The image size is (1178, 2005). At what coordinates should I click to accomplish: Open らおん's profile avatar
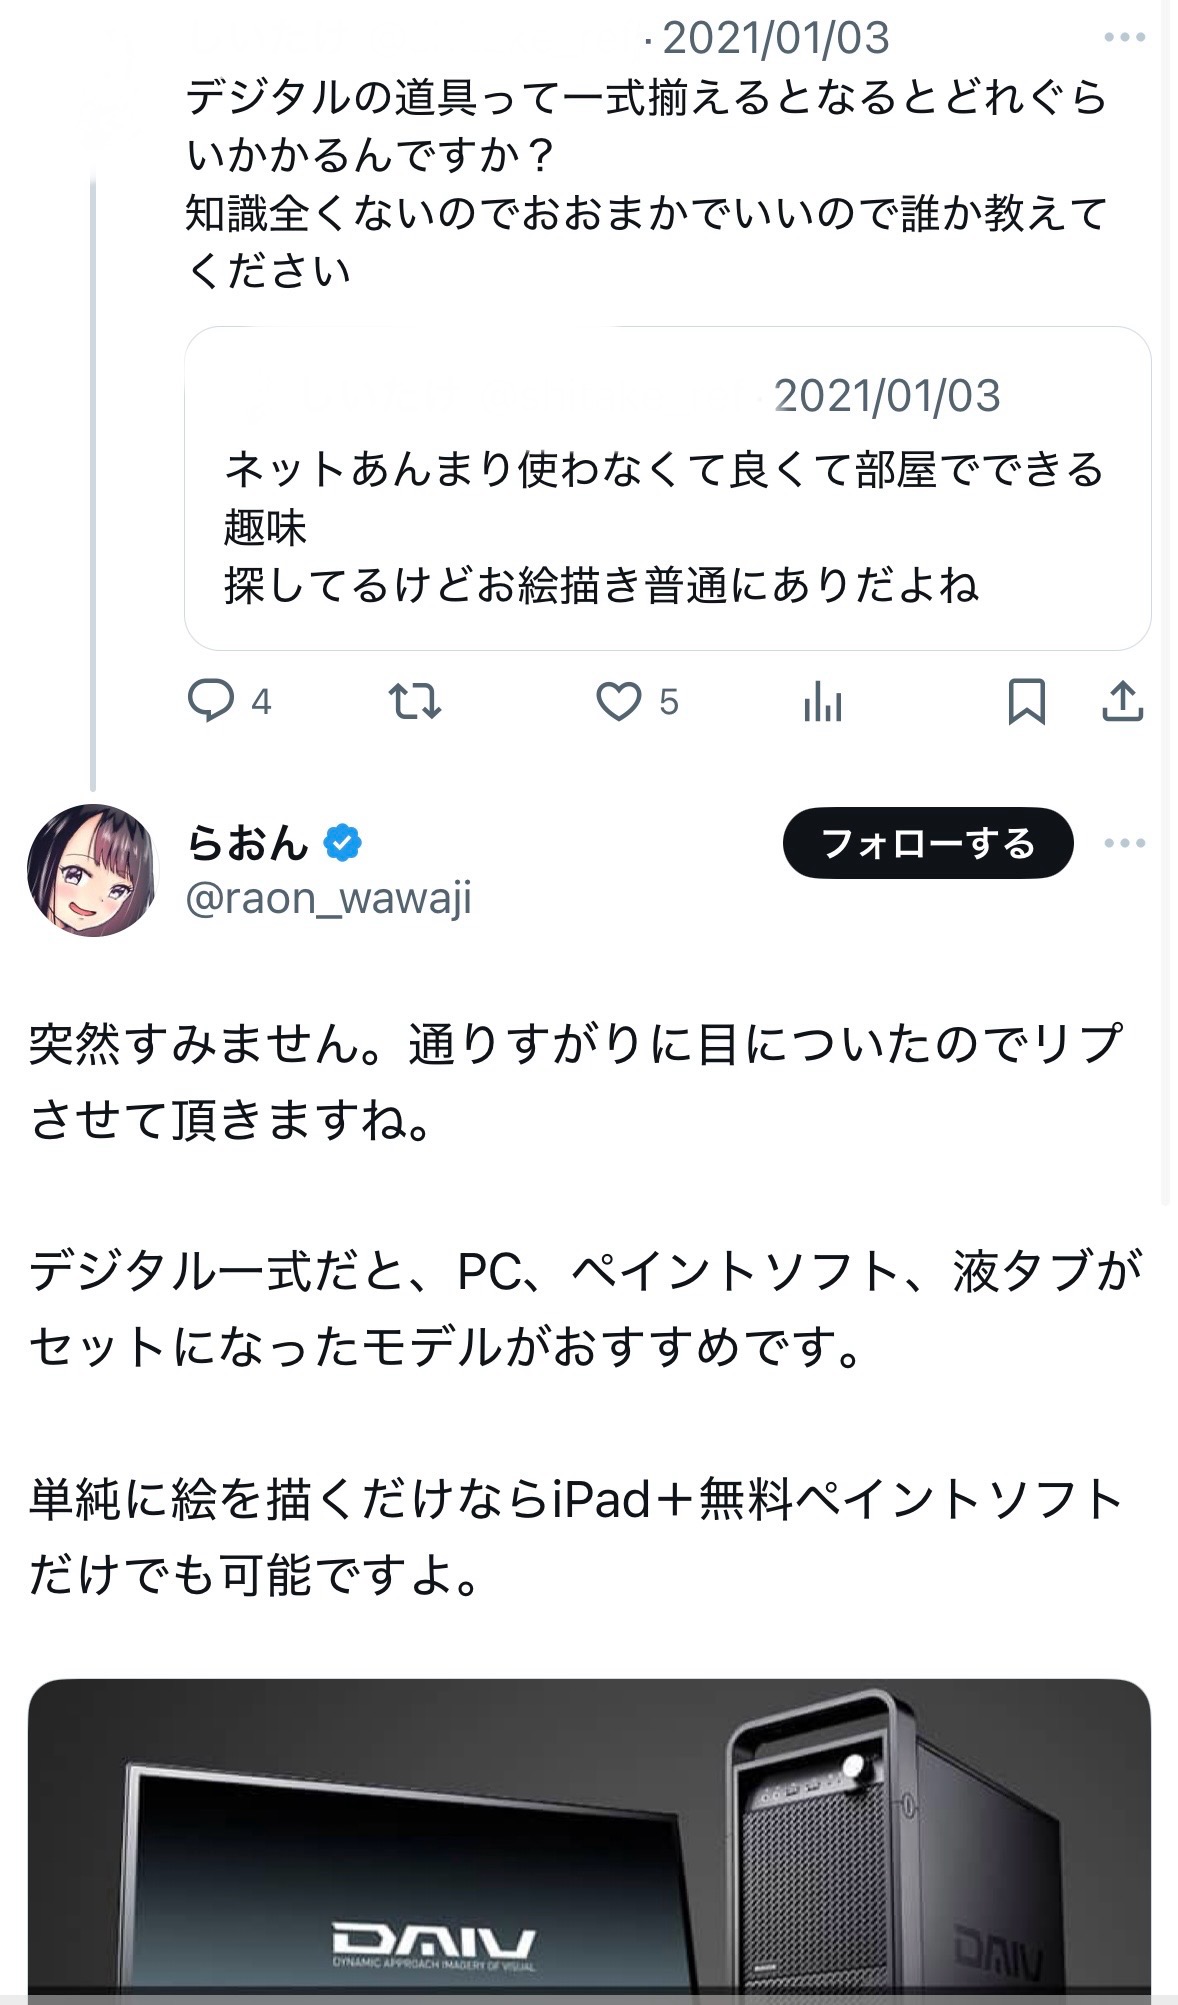(92, 870)
